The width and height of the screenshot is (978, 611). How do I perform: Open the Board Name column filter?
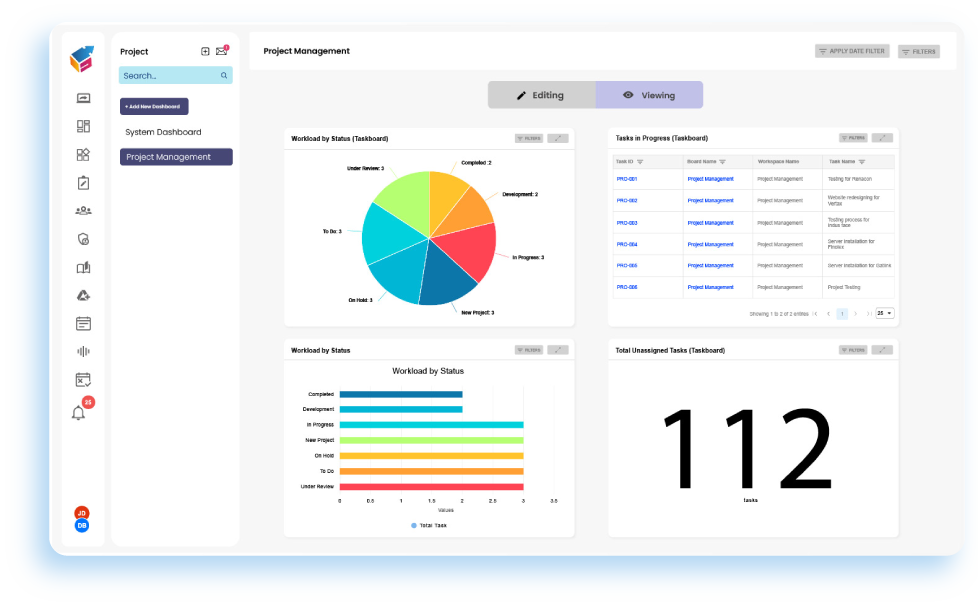click(x=723, y=162)
